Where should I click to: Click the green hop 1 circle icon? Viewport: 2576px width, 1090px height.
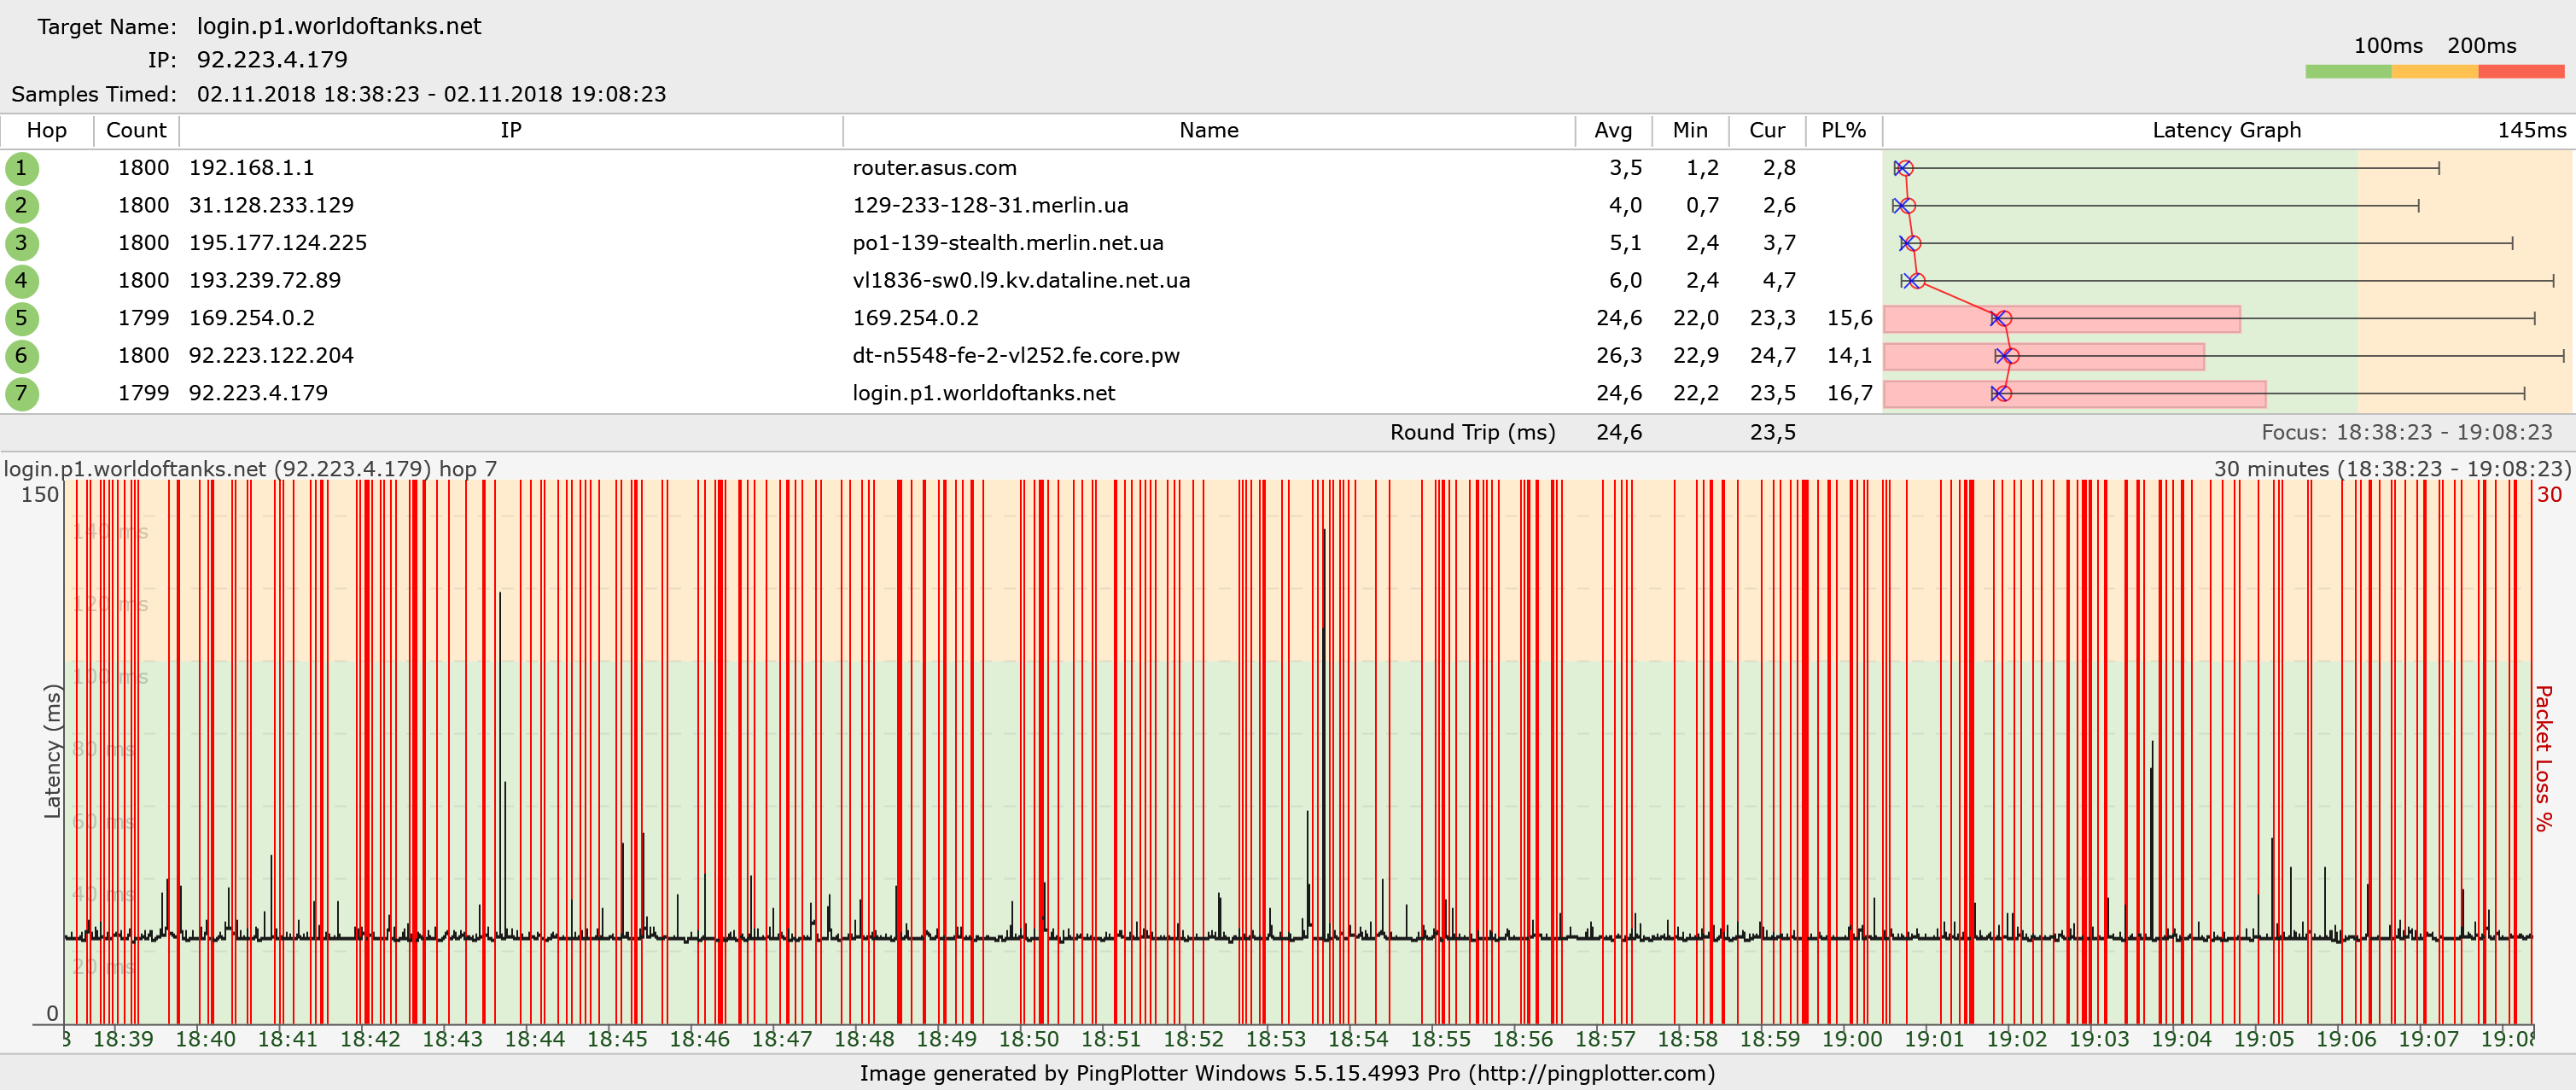pos(21,168)
